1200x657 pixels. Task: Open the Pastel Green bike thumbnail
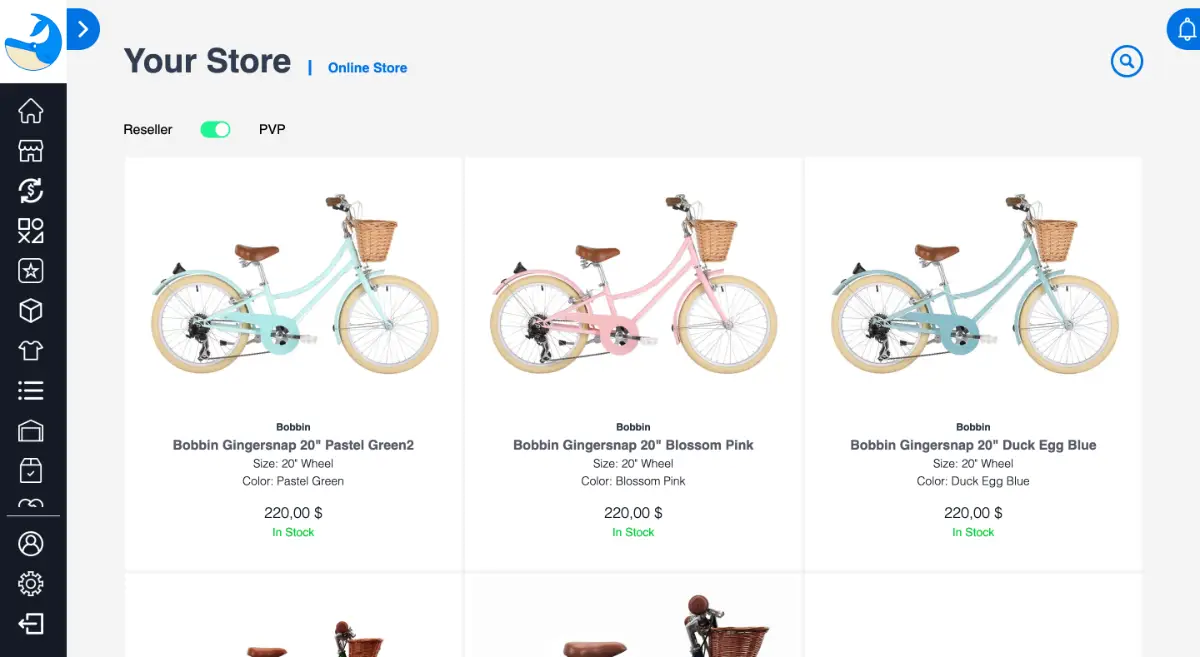pyautogui.click(x=294, y=285)
